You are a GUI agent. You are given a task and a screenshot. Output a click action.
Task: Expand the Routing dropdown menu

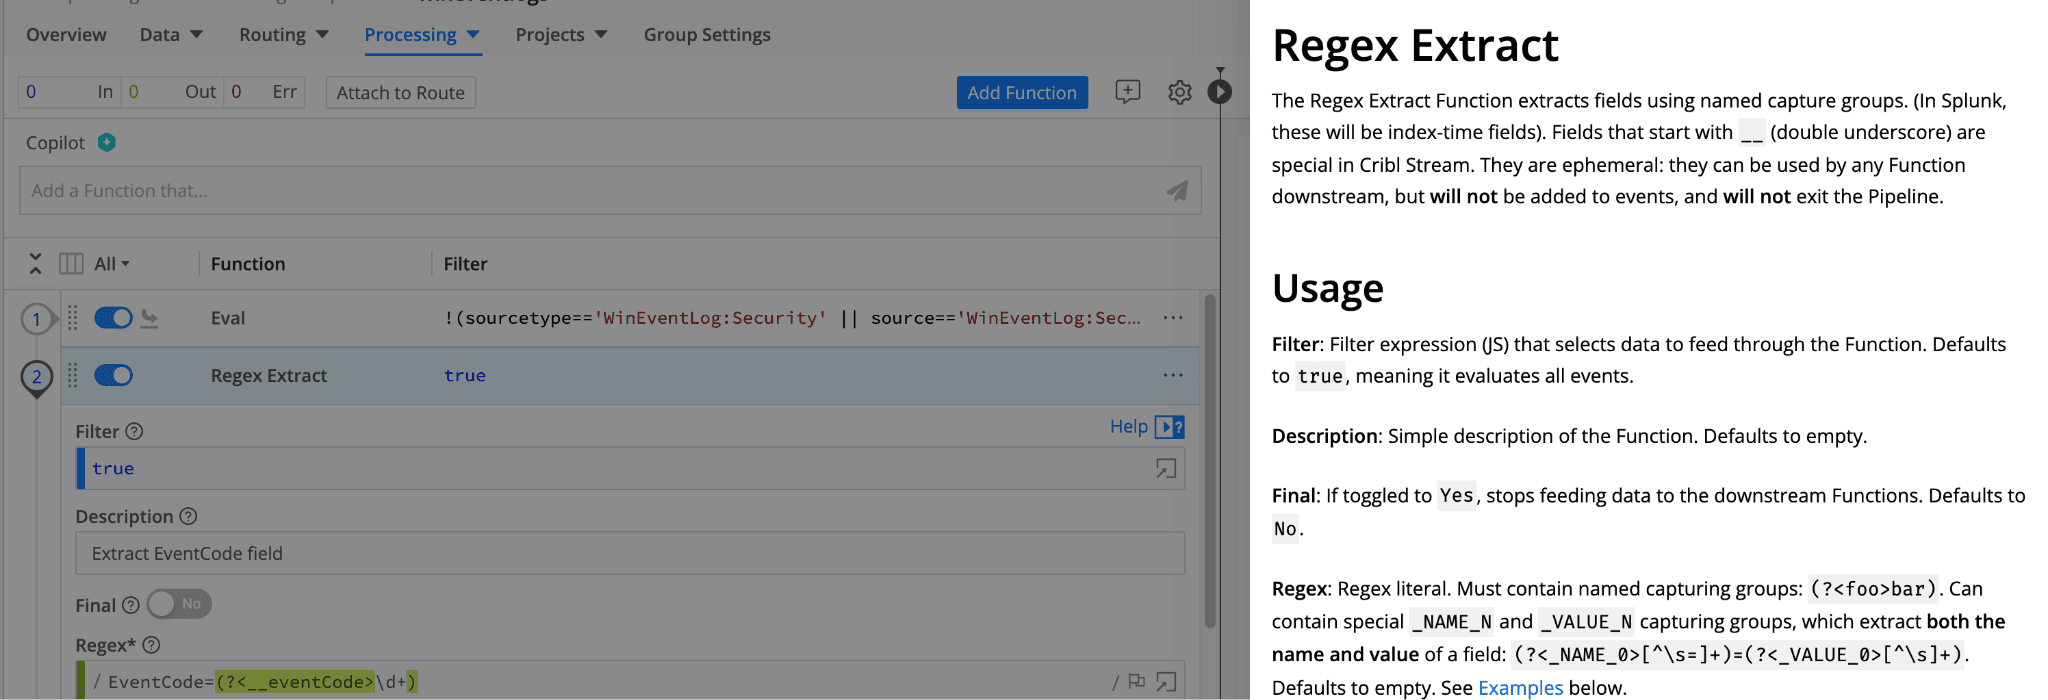pyautogui.click(x=283, y=35)
